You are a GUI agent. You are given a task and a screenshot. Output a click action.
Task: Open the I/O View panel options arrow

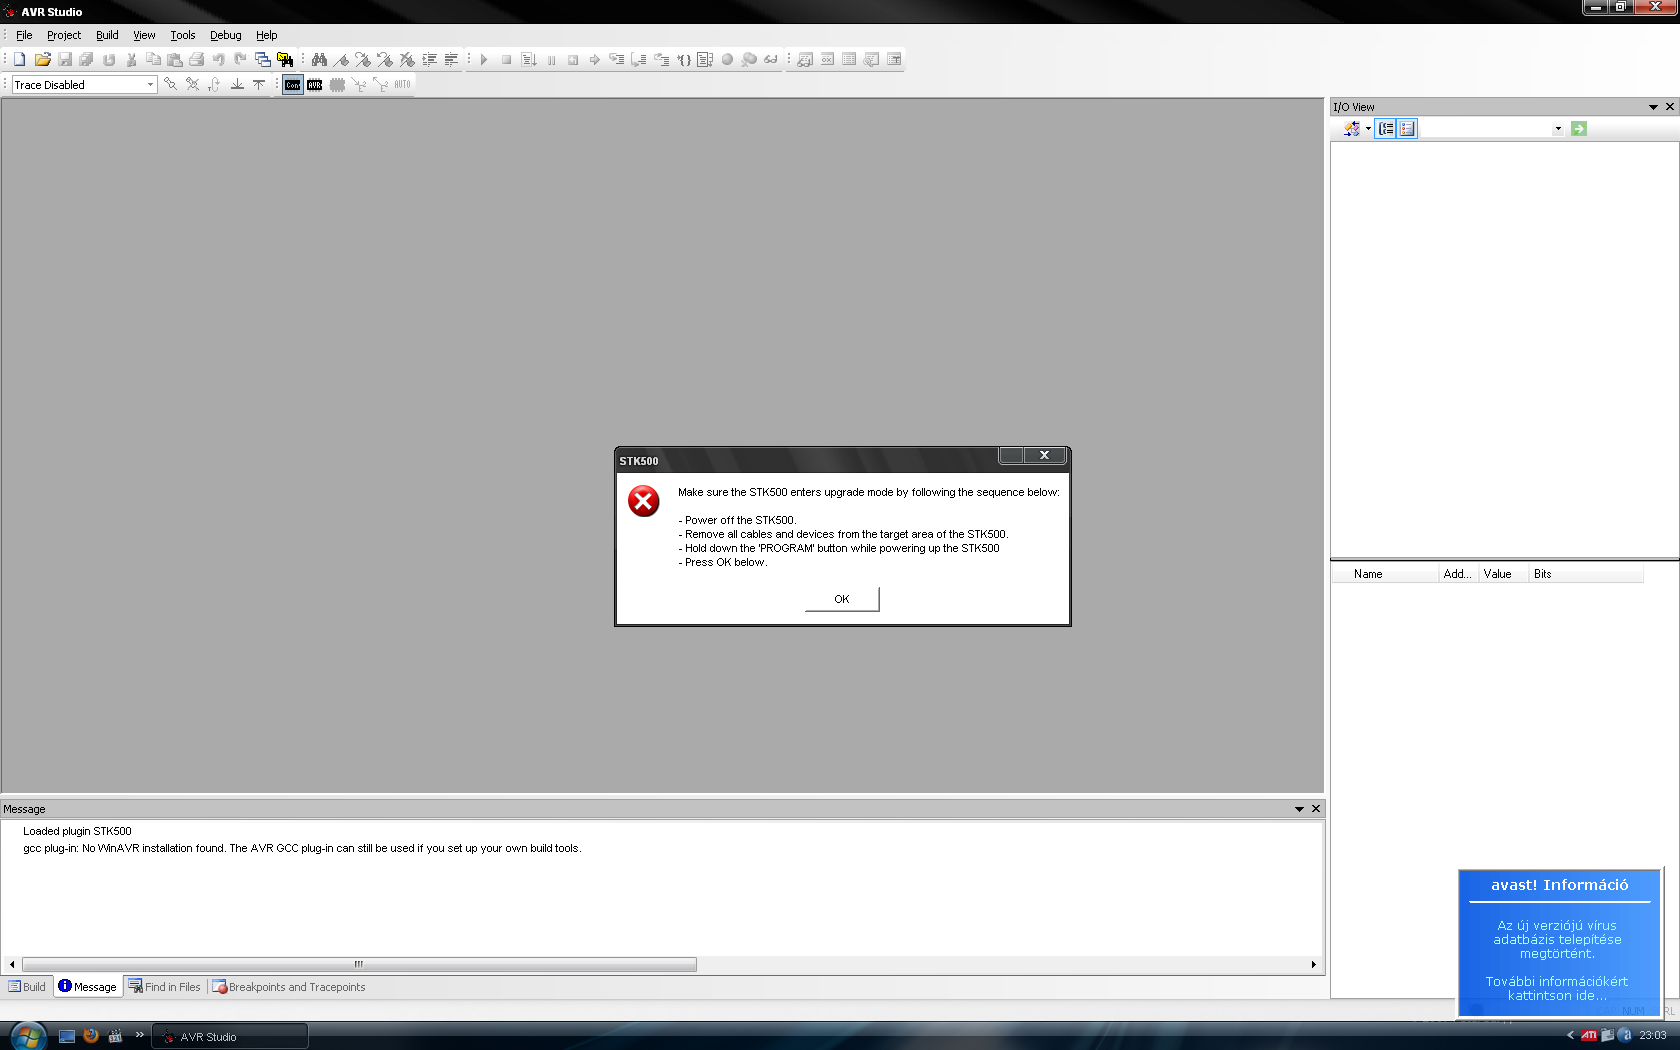(1653, 107)
